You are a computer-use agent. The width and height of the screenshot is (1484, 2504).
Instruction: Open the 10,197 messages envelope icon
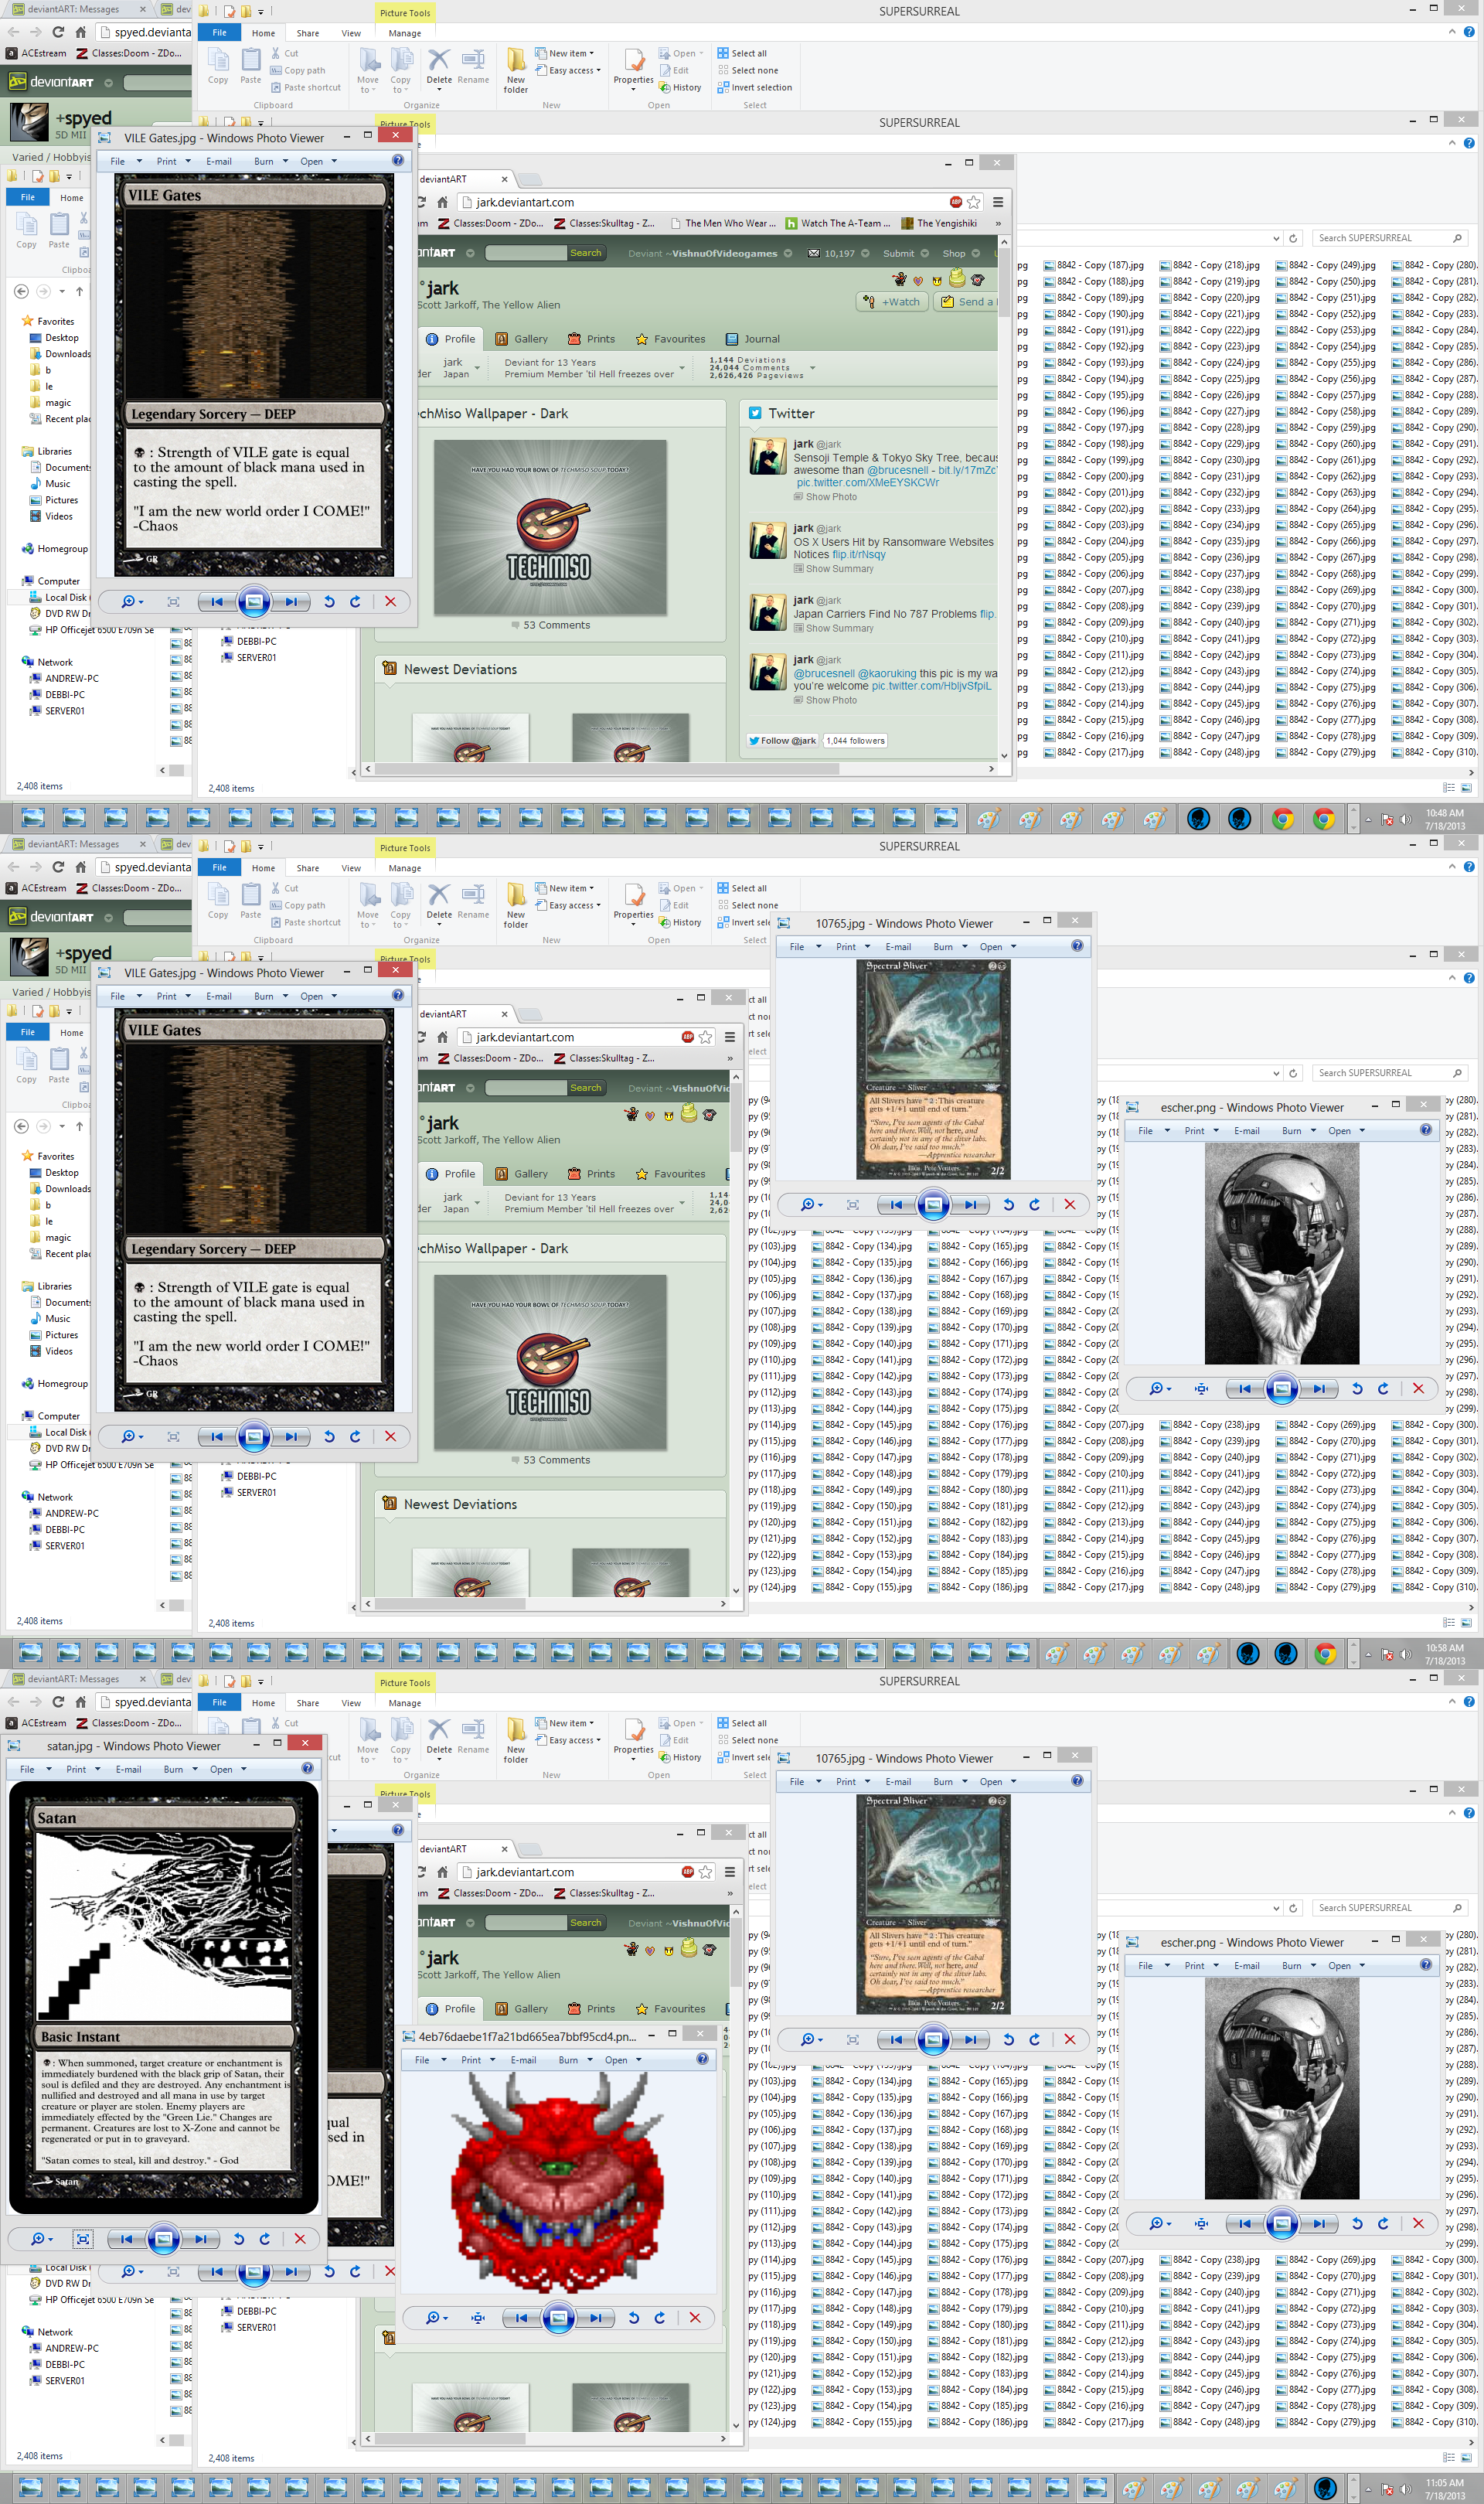pos(814,254)
